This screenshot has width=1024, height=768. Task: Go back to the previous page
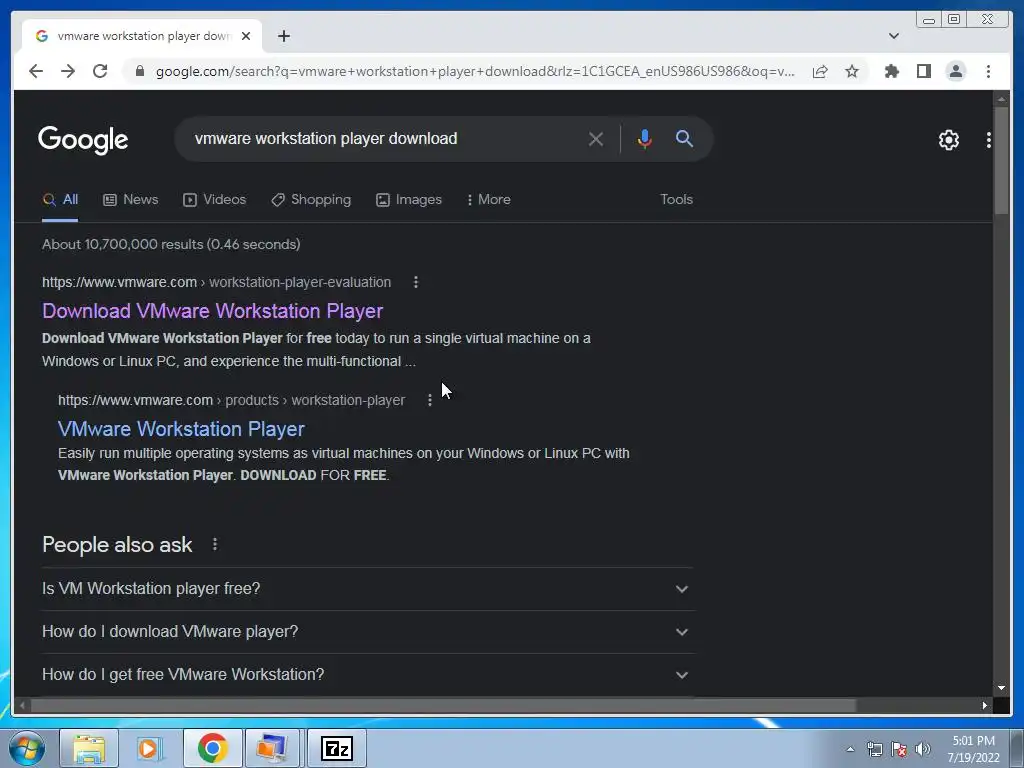[x=36, y=71]
